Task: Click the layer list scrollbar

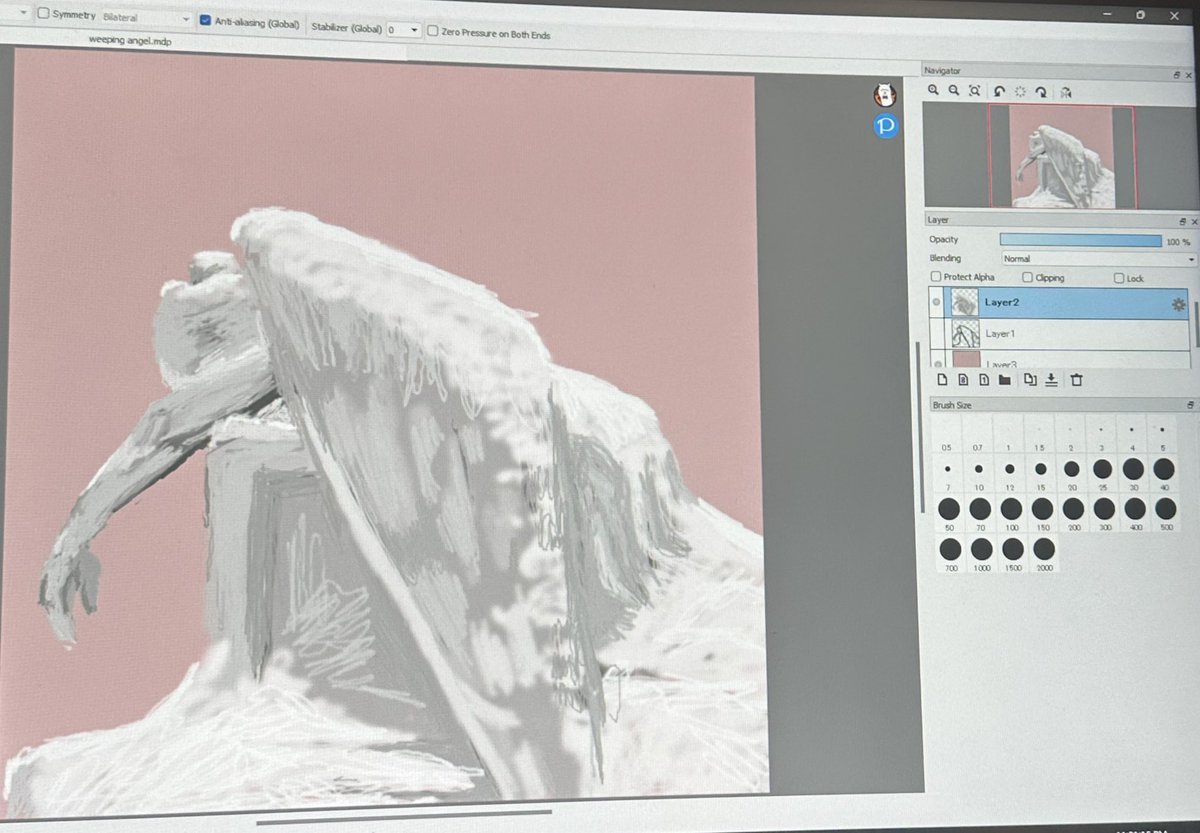Action: [x=1195, y=322]
